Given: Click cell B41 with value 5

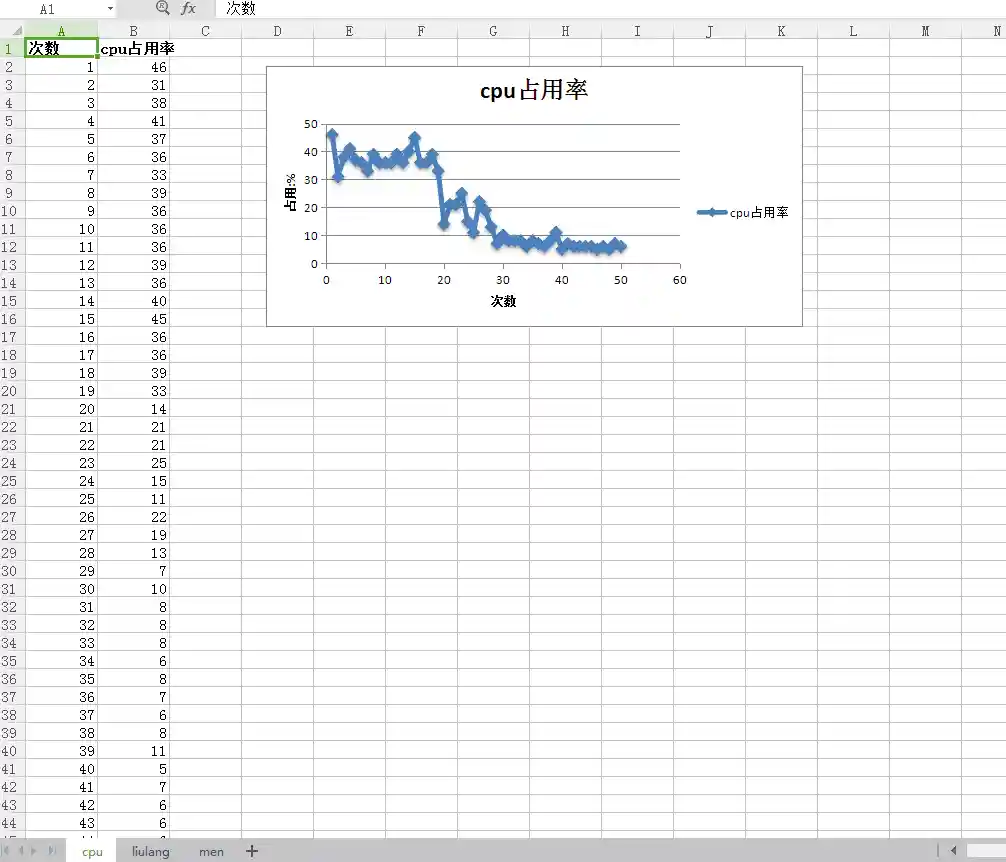Looking at the screenshot, I should [x=133, y=768].
